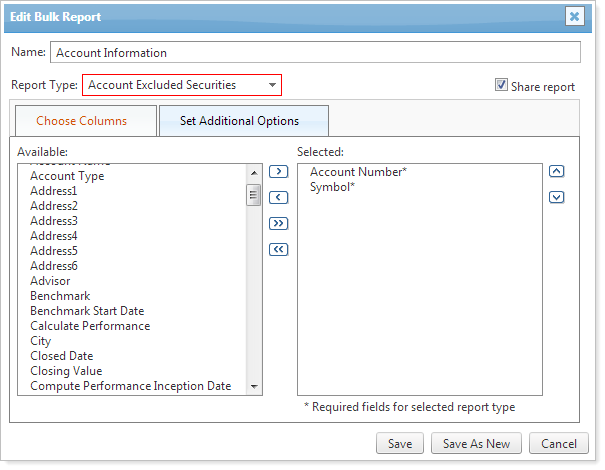Toggle the Share report checkbox

point(501,86)
